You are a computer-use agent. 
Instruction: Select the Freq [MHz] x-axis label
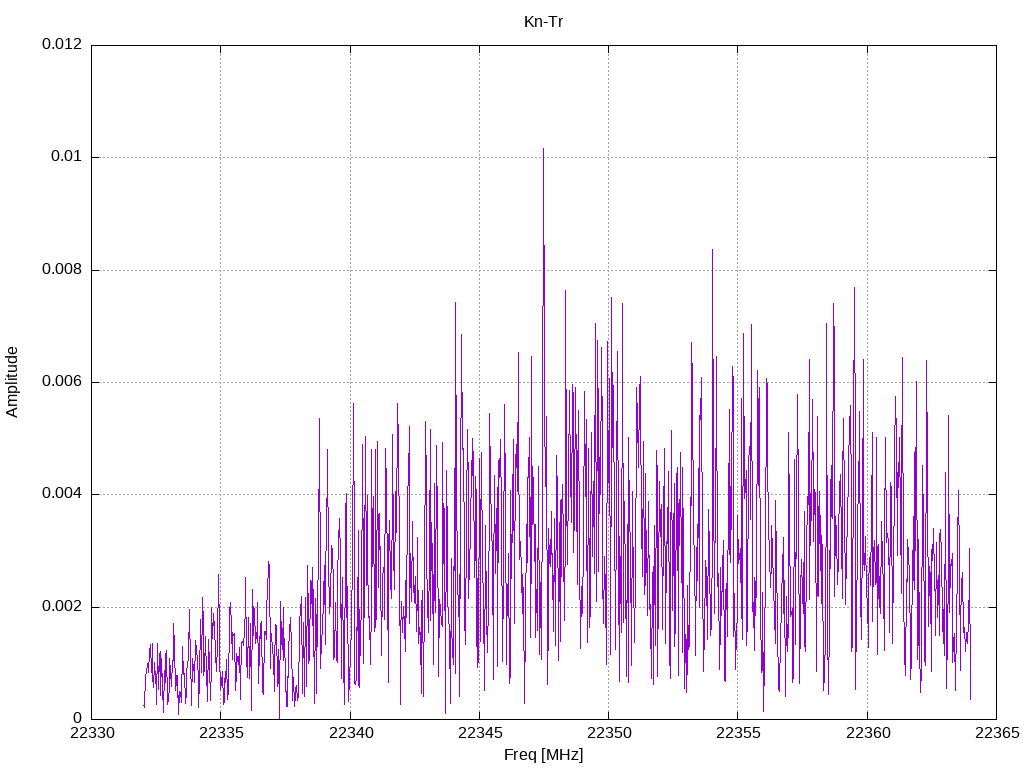point(543,755)
